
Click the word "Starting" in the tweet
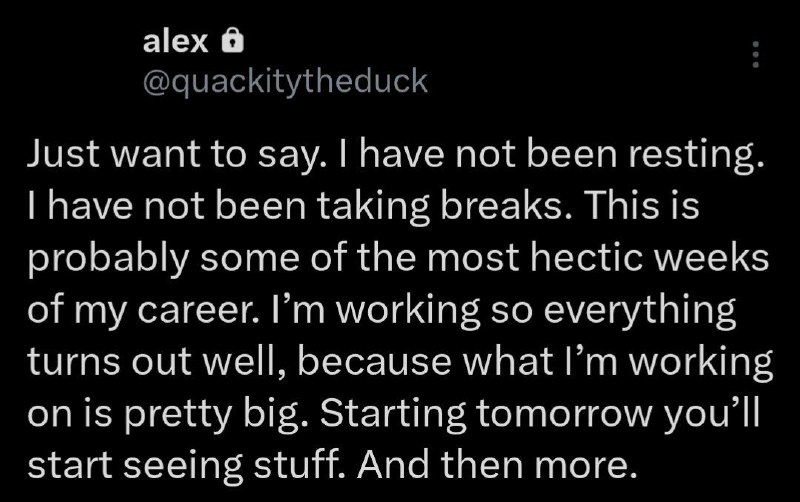tap(393, 414)
